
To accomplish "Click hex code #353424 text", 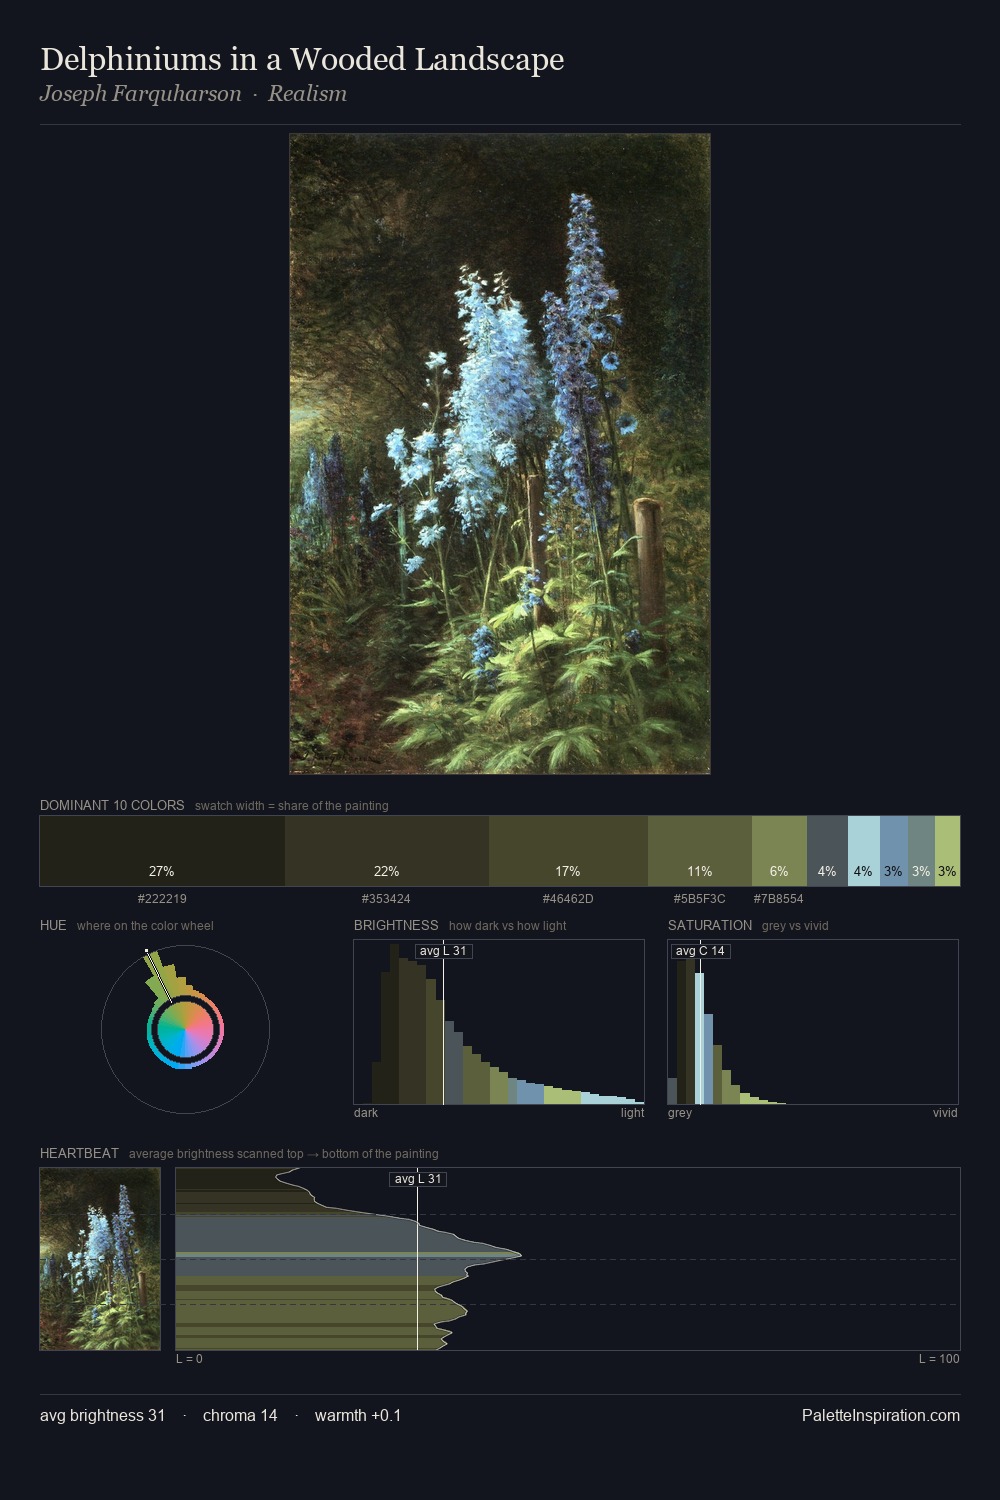I will tap(386, 899).
